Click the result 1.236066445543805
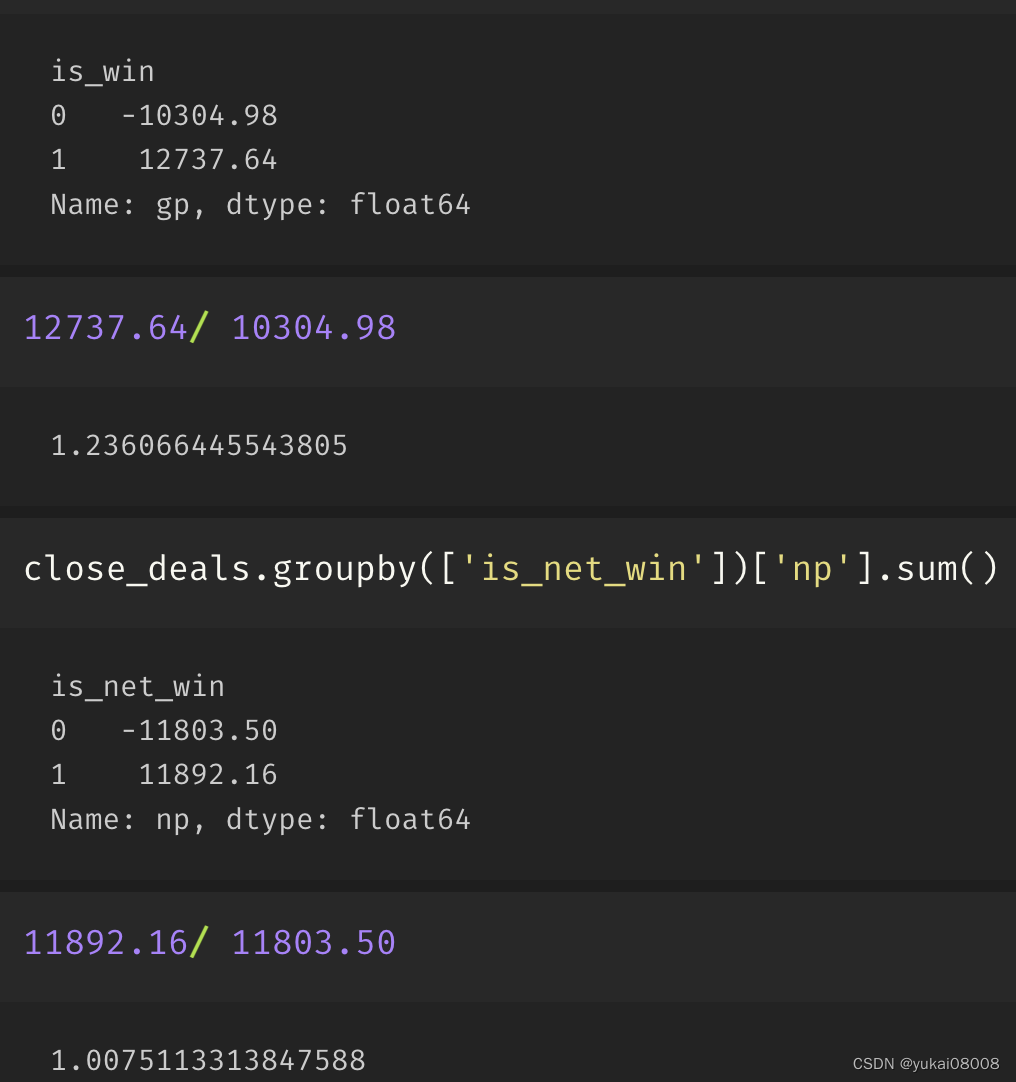Image resolution: width=1016 pixels, height=1082 pixels. click(x=199, y=445)
